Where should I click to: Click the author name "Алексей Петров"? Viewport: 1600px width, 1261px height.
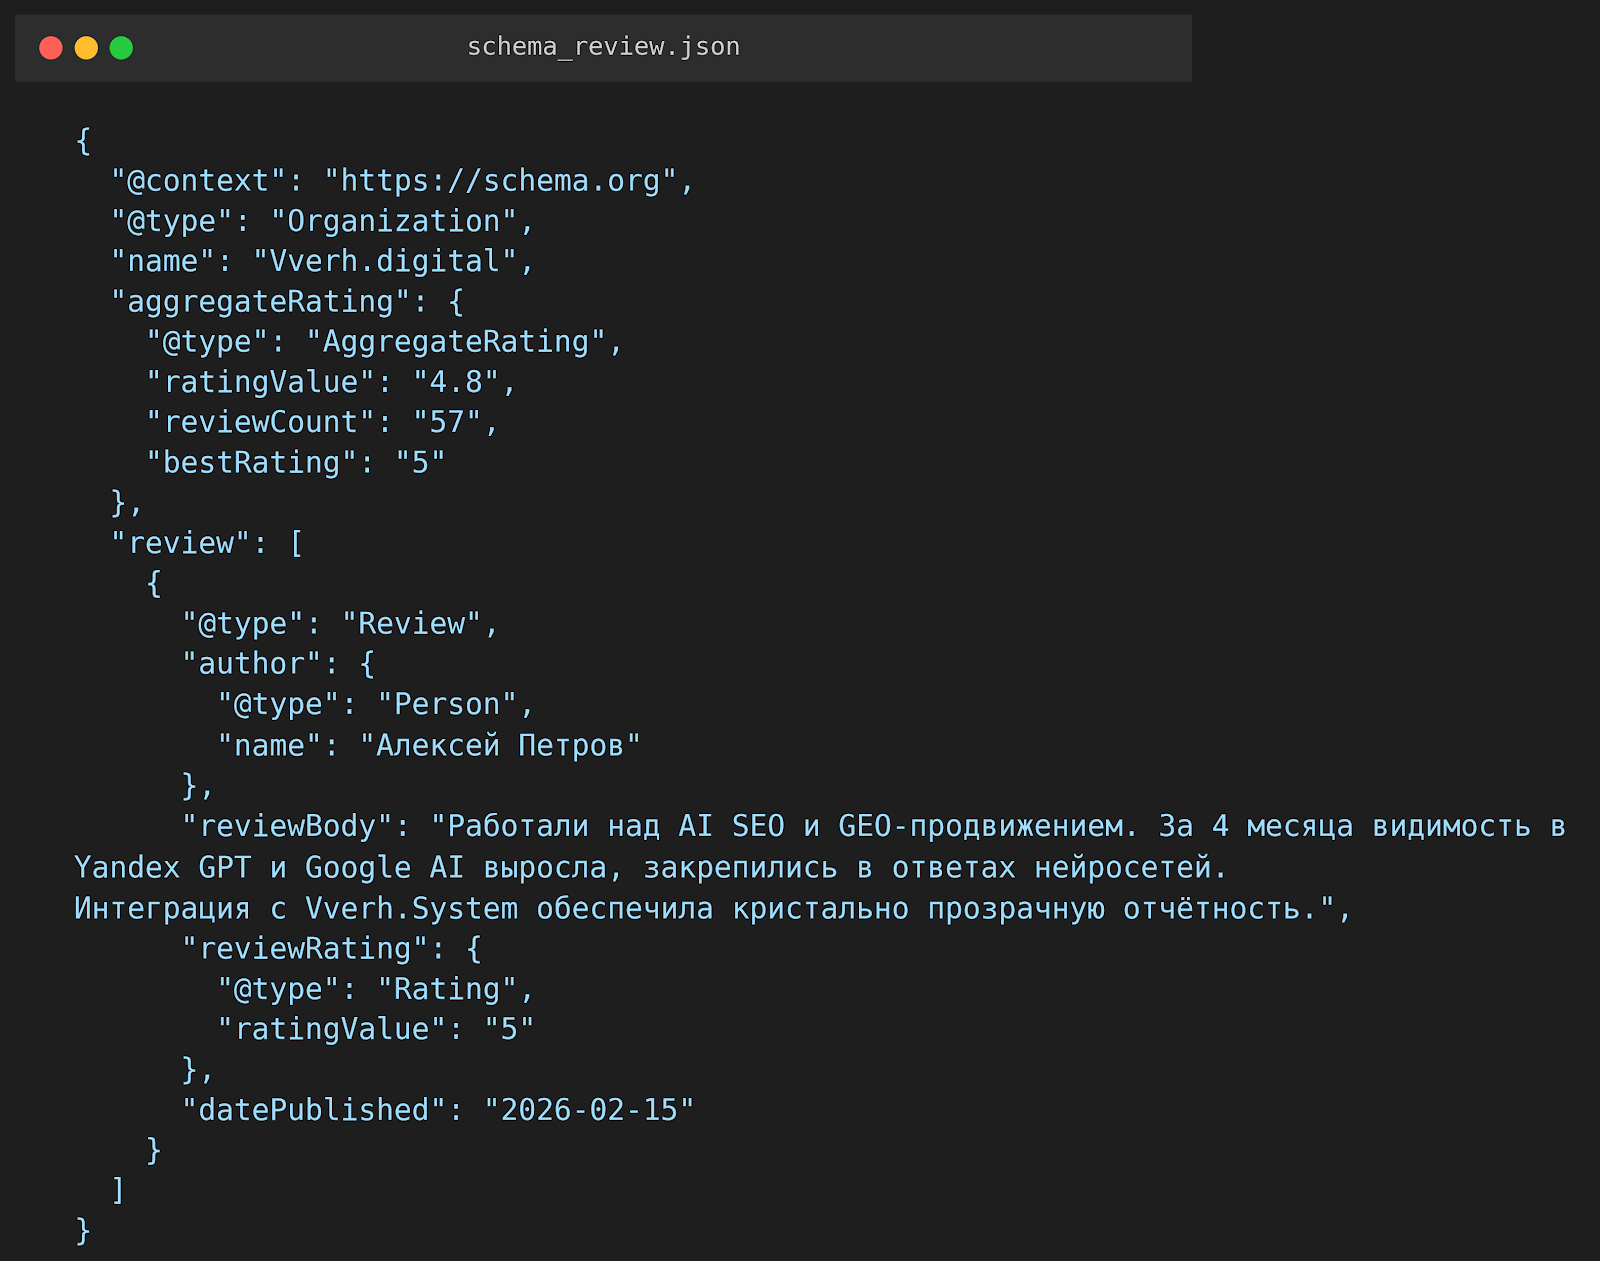500,745
